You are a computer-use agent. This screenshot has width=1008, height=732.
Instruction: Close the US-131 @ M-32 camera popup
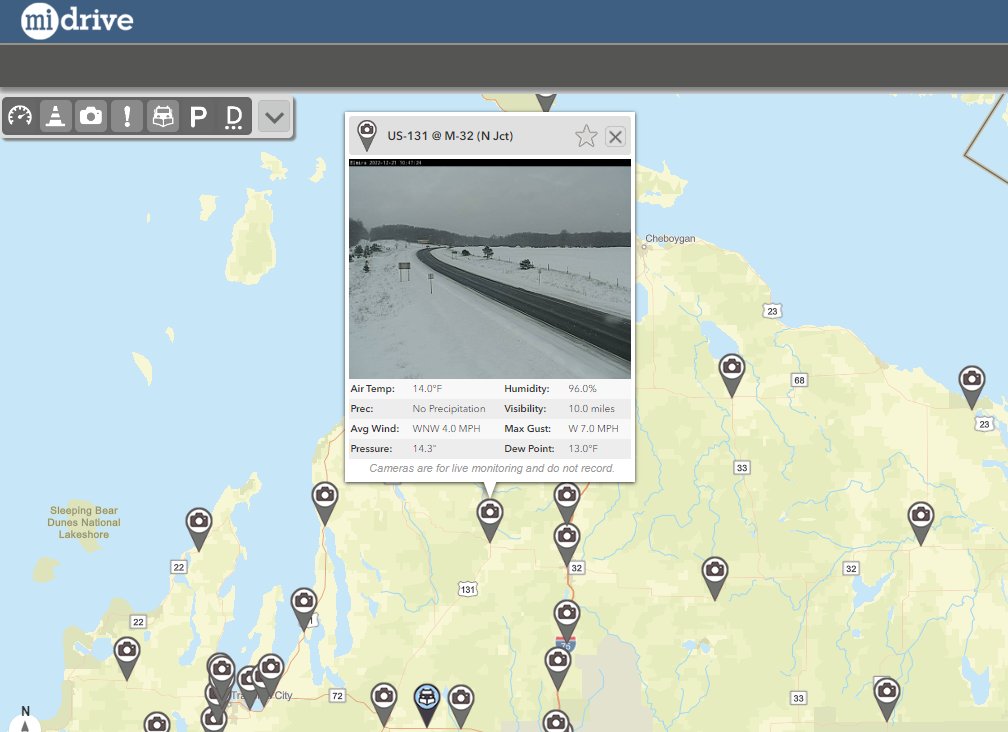point(615,136)
